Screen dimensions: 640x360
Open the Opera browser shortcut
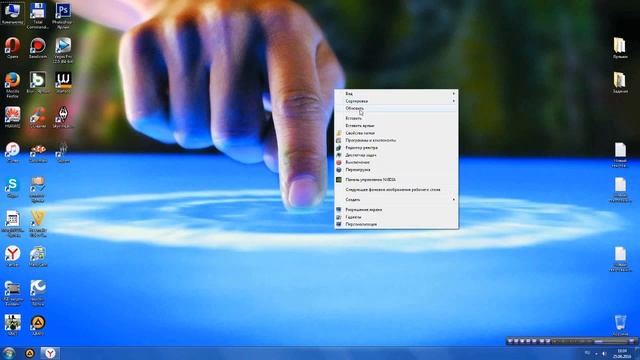(x=12, y=48)
